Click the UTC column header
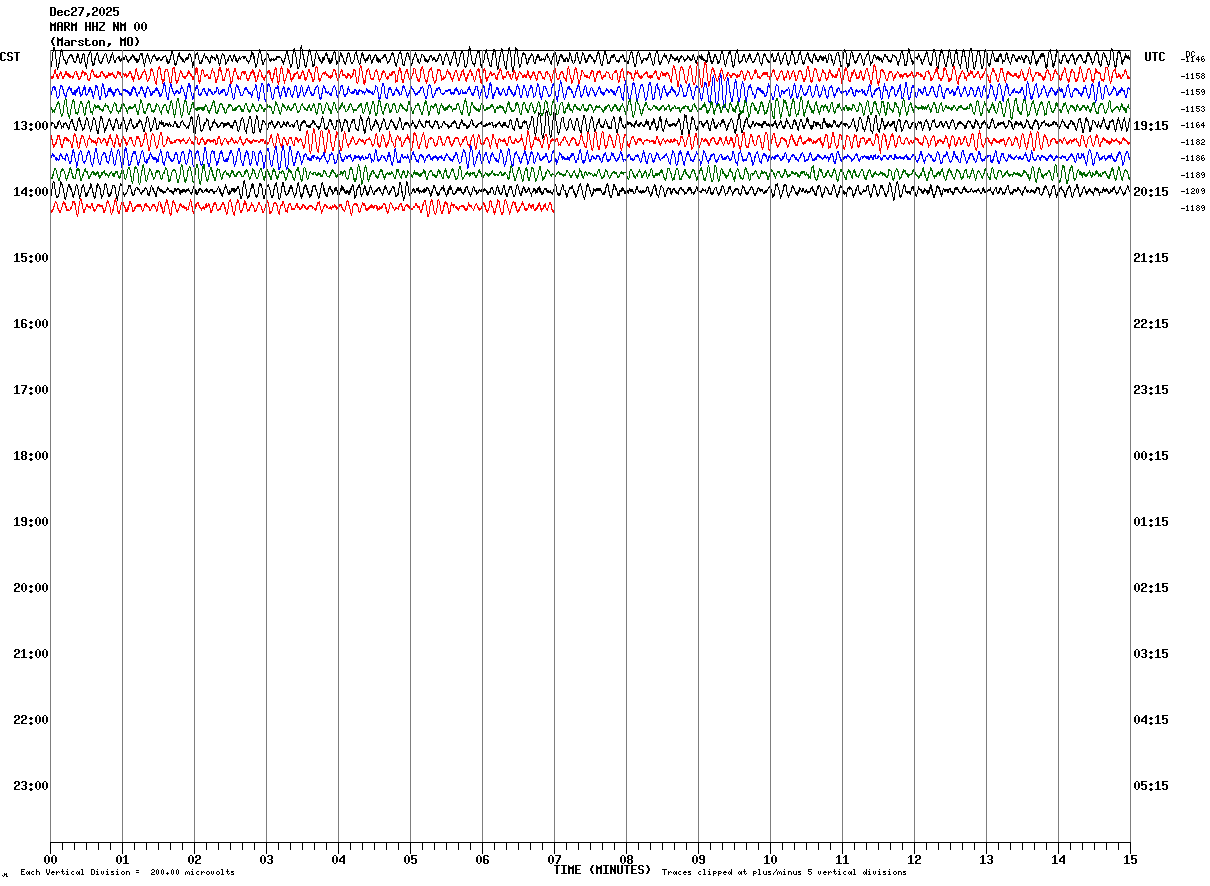This screenshot has width=1210, height=886. 1155,57
